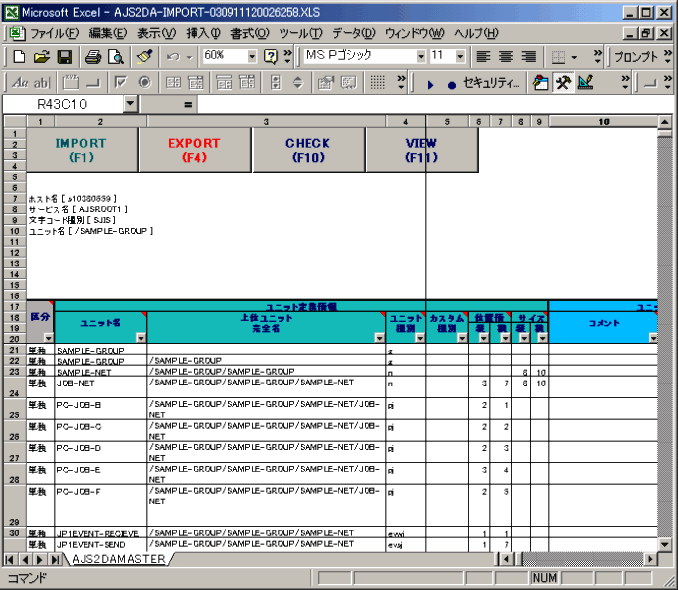Select the Group Box control tool

pos(71,82)
